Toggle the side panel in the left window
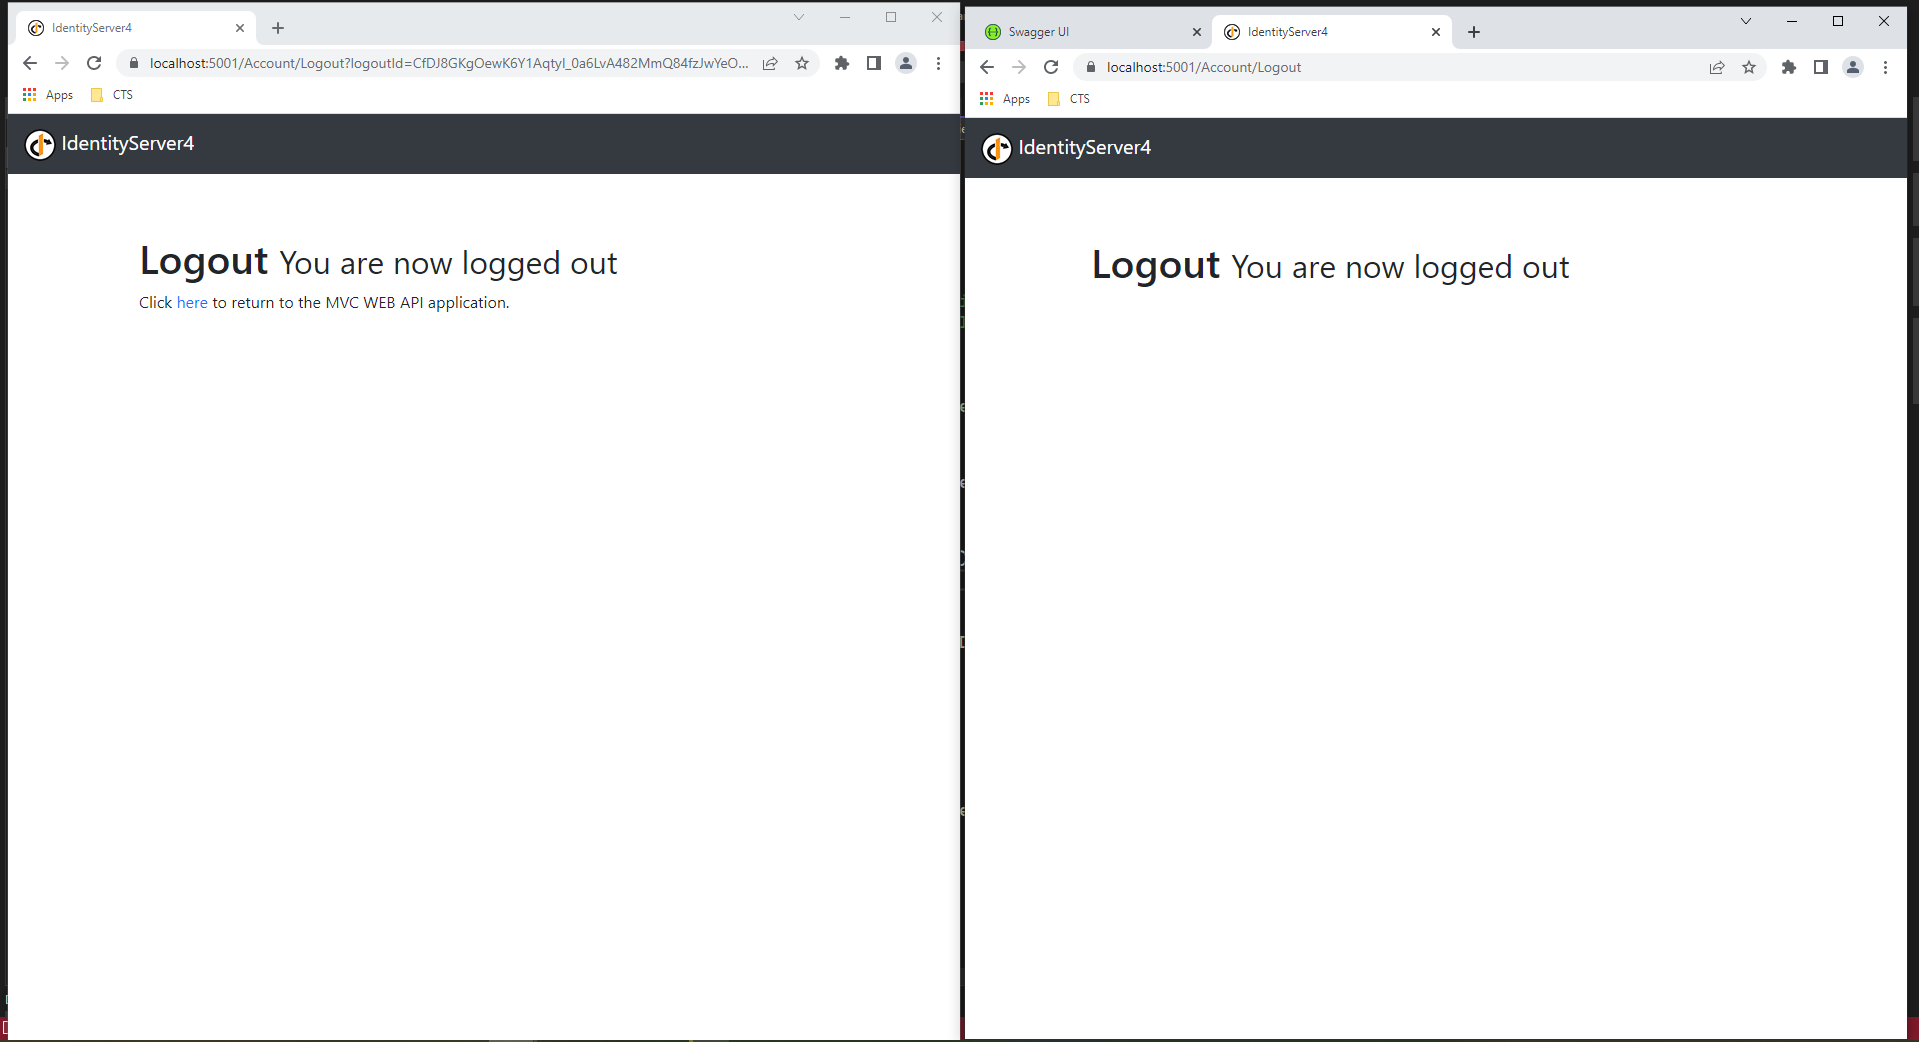 point(874,63)
